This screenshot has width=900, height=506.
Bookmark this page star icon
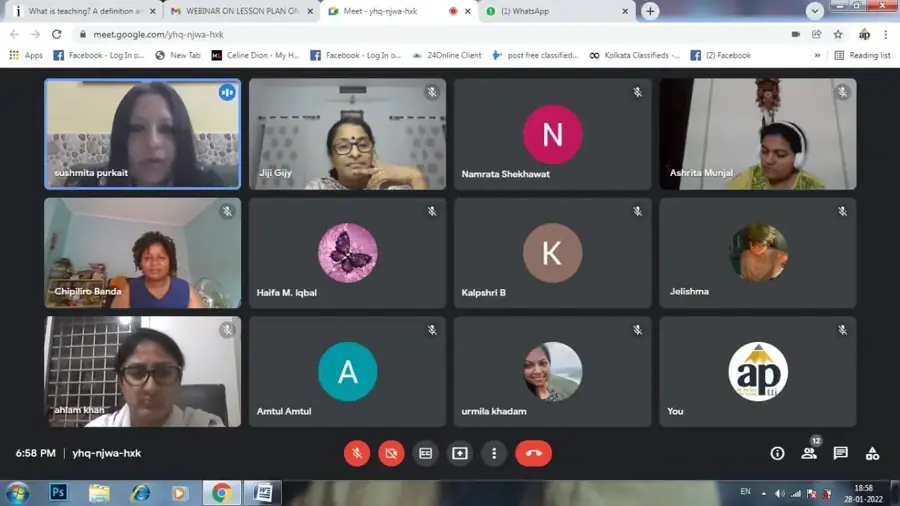point(838,34)
